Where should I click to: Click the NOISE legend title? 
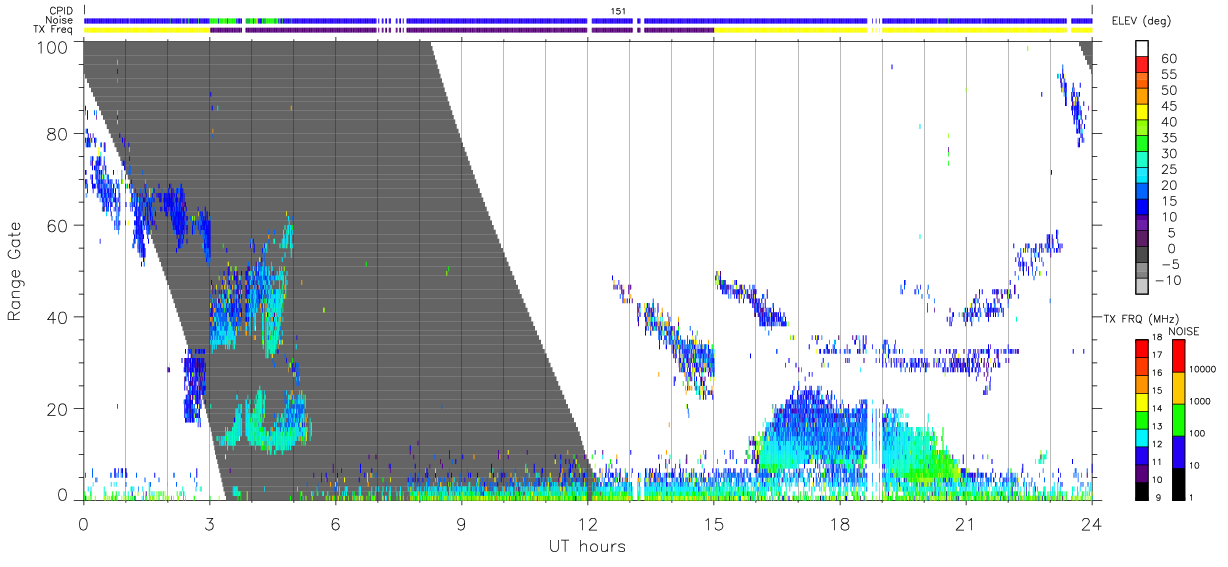[1185, 331]
